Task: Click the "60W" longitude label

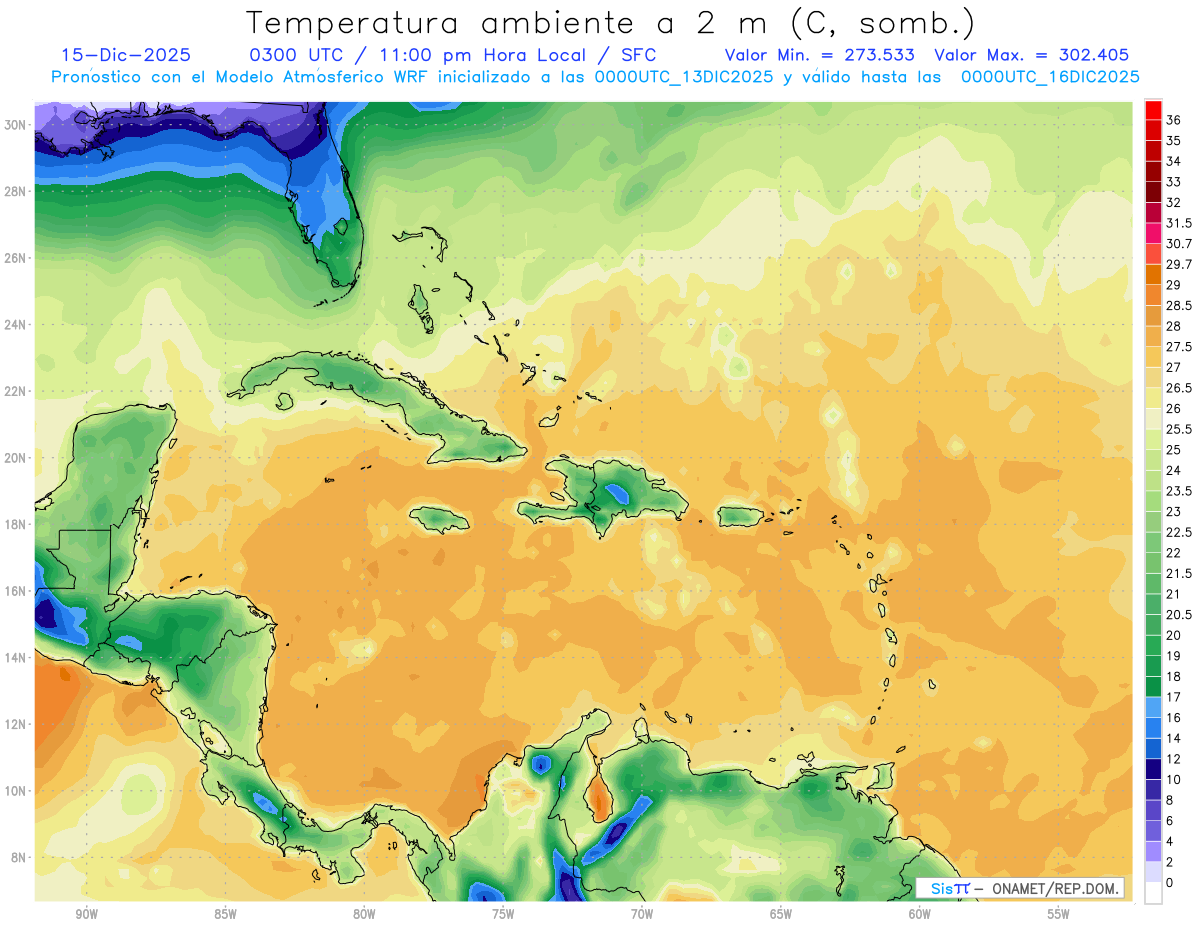Action: pyautogui.click(x=919, y=914)
